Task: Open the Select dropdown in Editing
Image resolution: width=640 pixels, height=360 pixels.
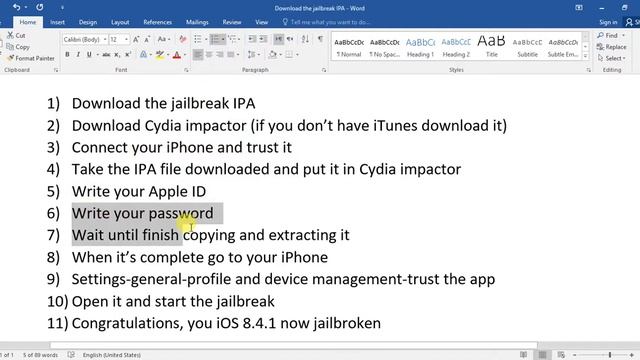Action: coord(612,58)
